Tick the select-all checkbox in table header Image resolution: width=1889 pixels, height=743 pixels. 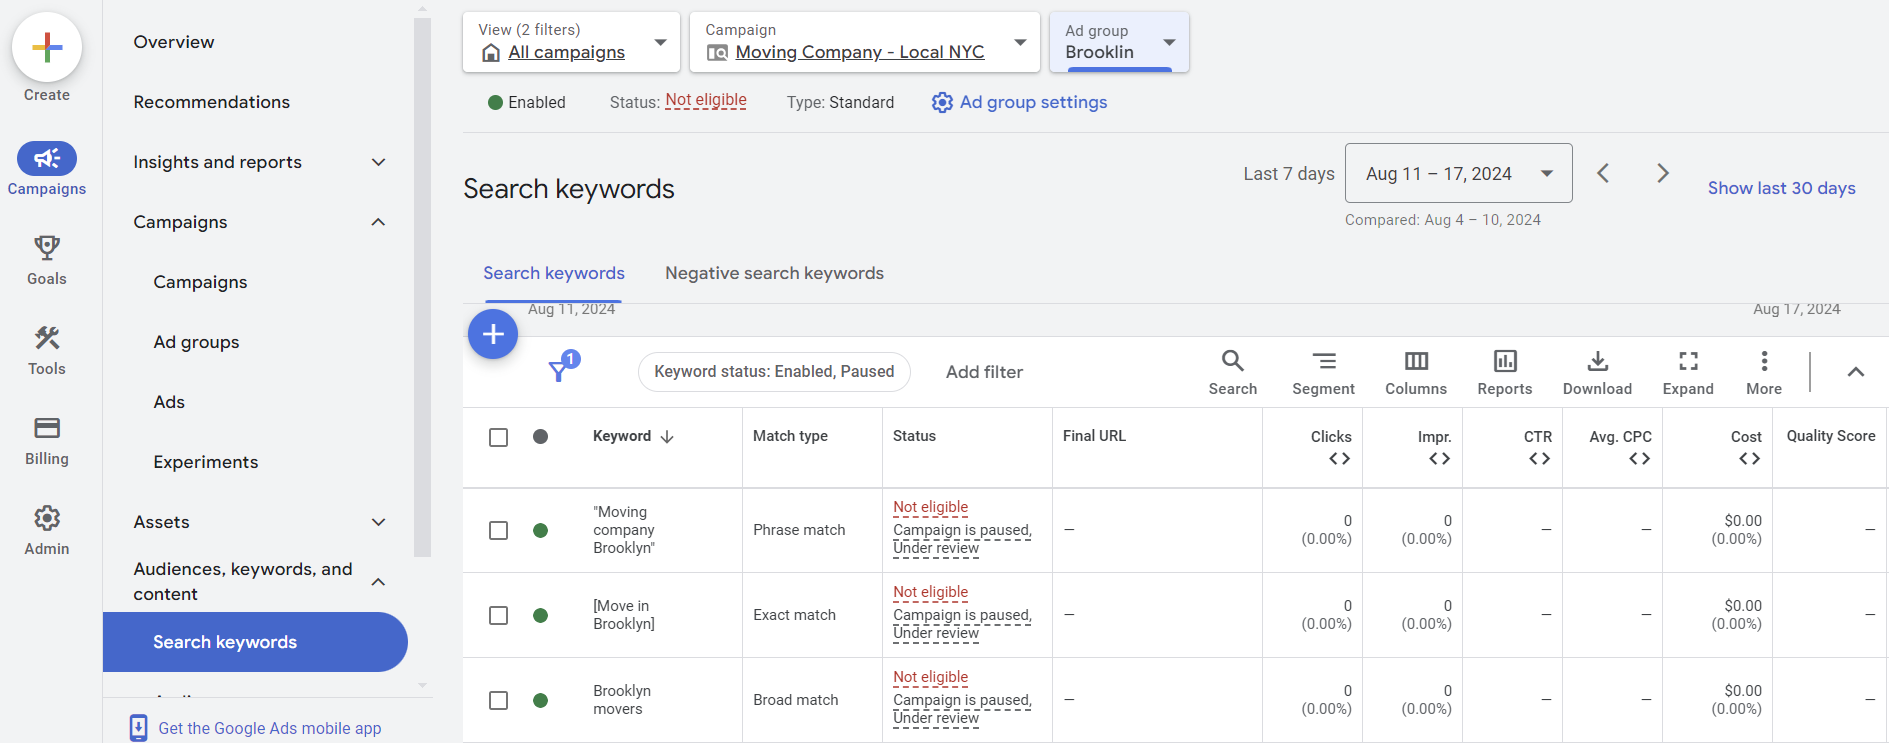click(x=498, y=437)
